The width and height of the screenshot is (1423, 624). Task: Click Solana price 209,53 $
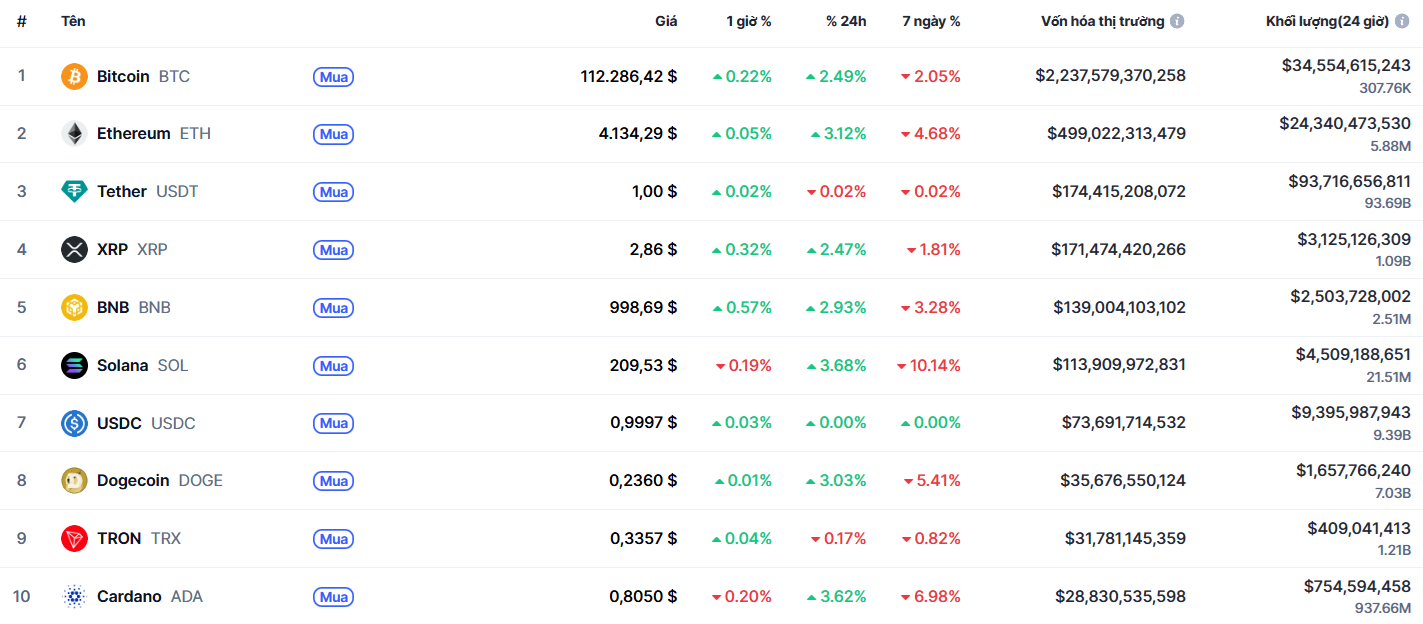click(x=644, y=365)
